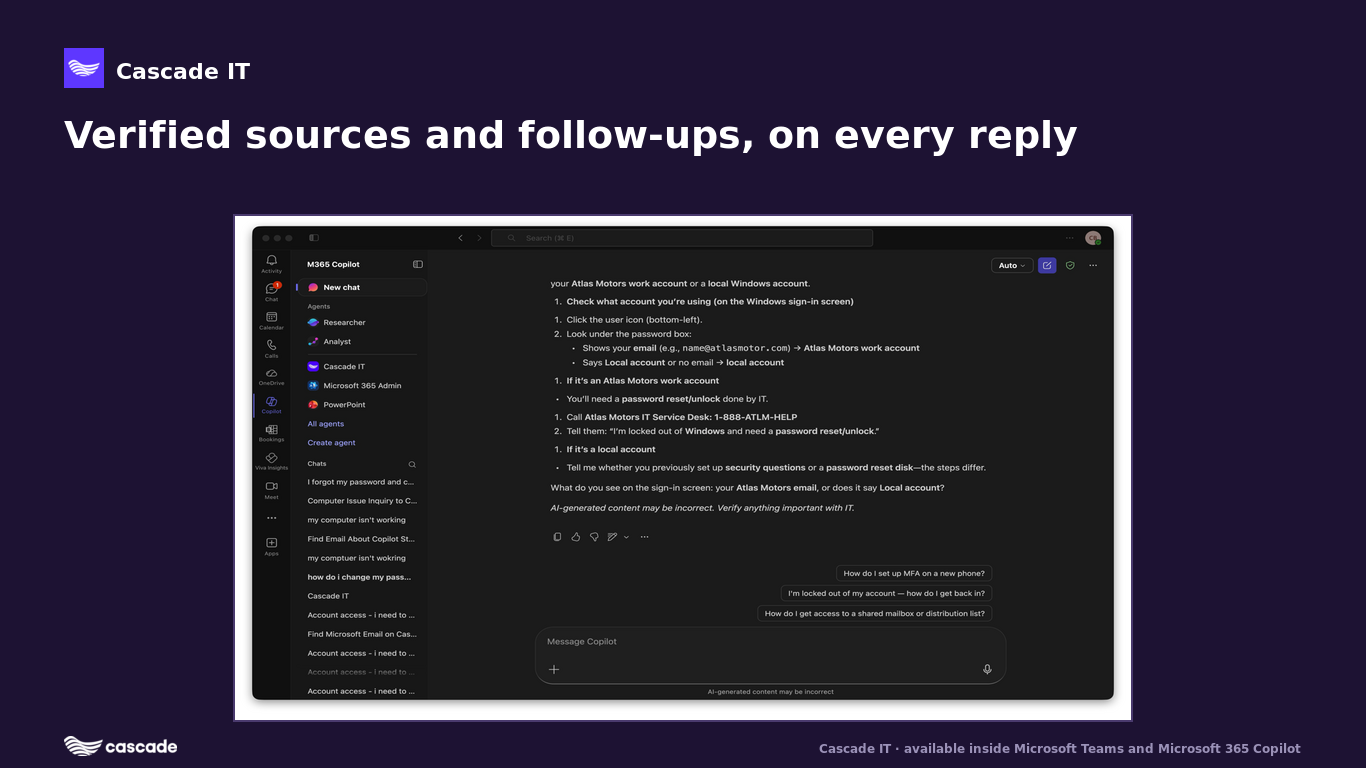Open the Meet app
This screenshot has height=768, width=1366.
[x=271, y=489]
